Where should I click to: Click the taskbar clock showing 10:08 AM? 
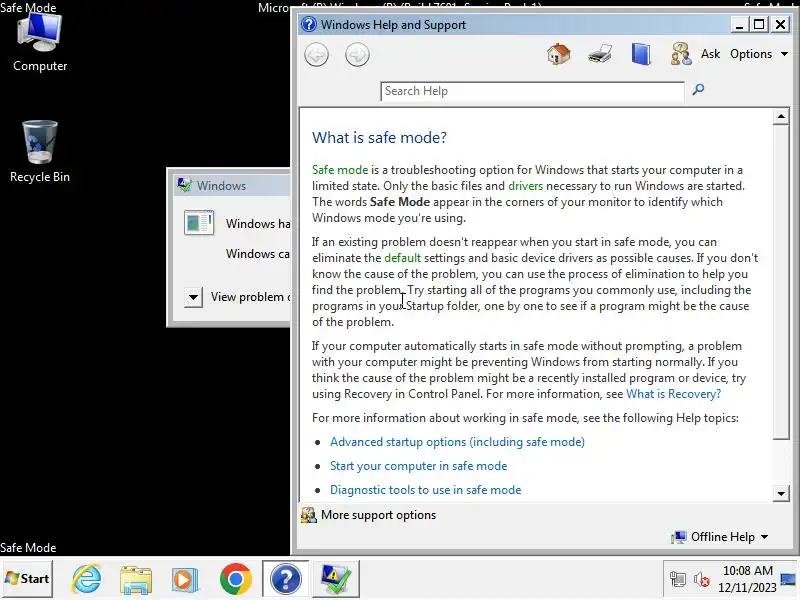[x=747, y=579]
